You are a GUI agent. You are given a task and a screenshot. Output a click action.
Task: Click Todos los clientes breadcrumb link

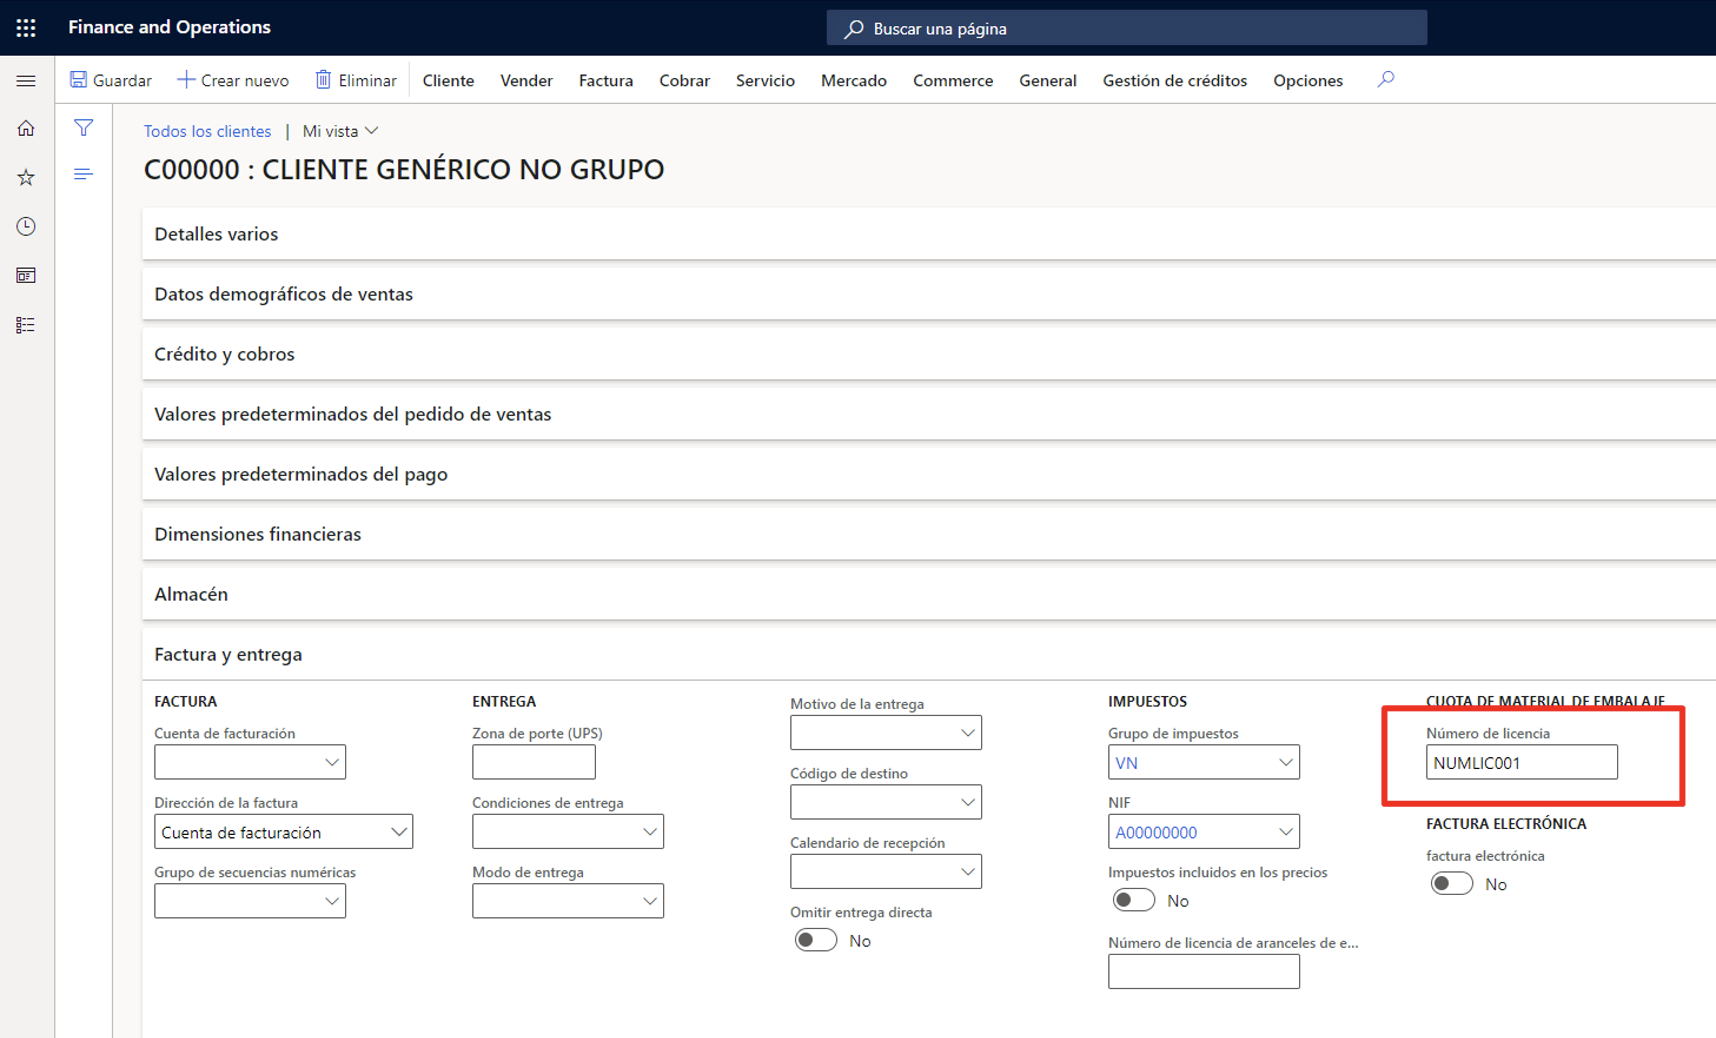click(x=207, y=131)
